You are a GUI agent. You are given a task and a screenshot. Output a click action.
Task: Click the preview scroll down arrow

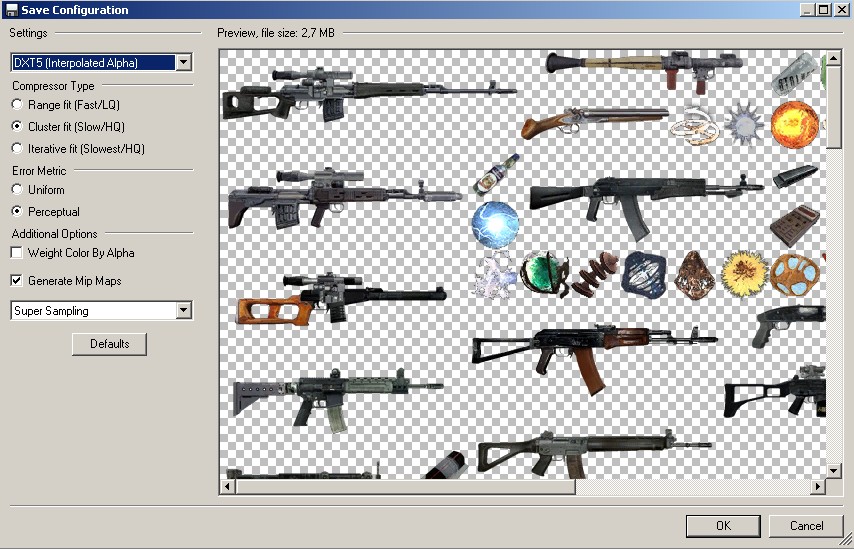tap(834, 471)
